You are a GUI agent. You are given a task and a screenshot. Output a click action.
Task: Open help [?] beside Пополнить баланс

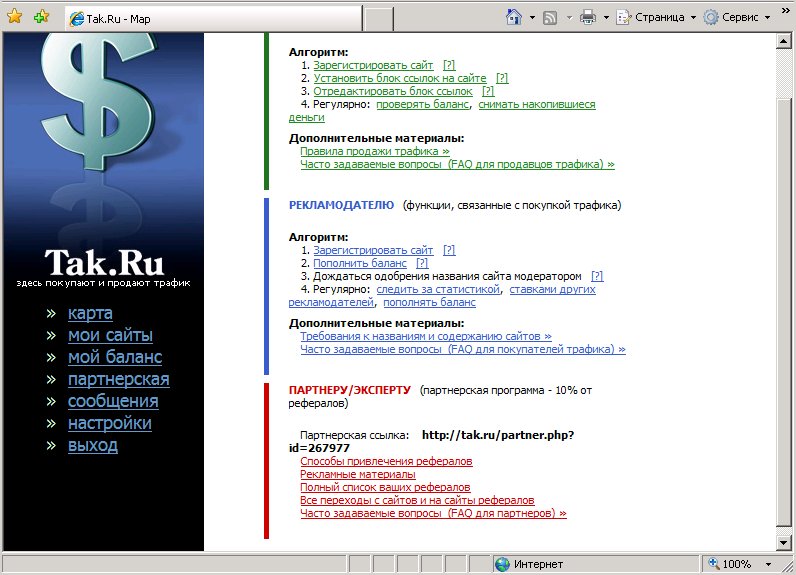(422, 263)
